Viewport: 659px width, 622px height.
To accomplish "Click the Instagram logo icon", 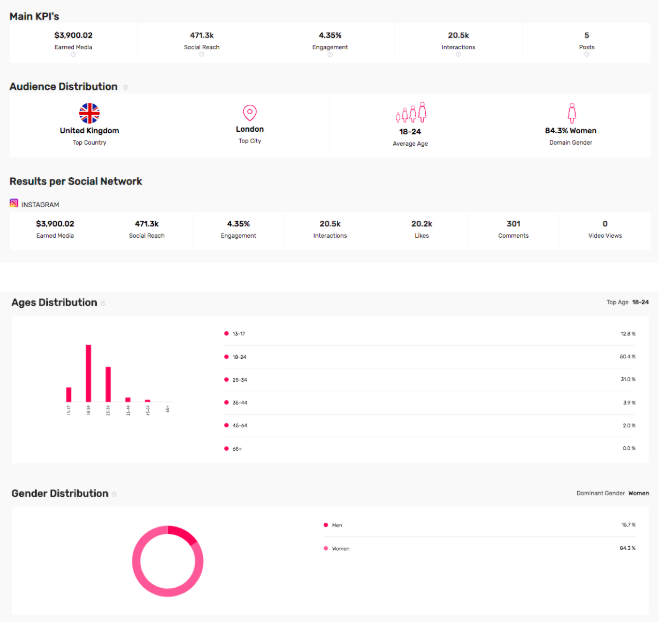I will [x=14, y=203].
